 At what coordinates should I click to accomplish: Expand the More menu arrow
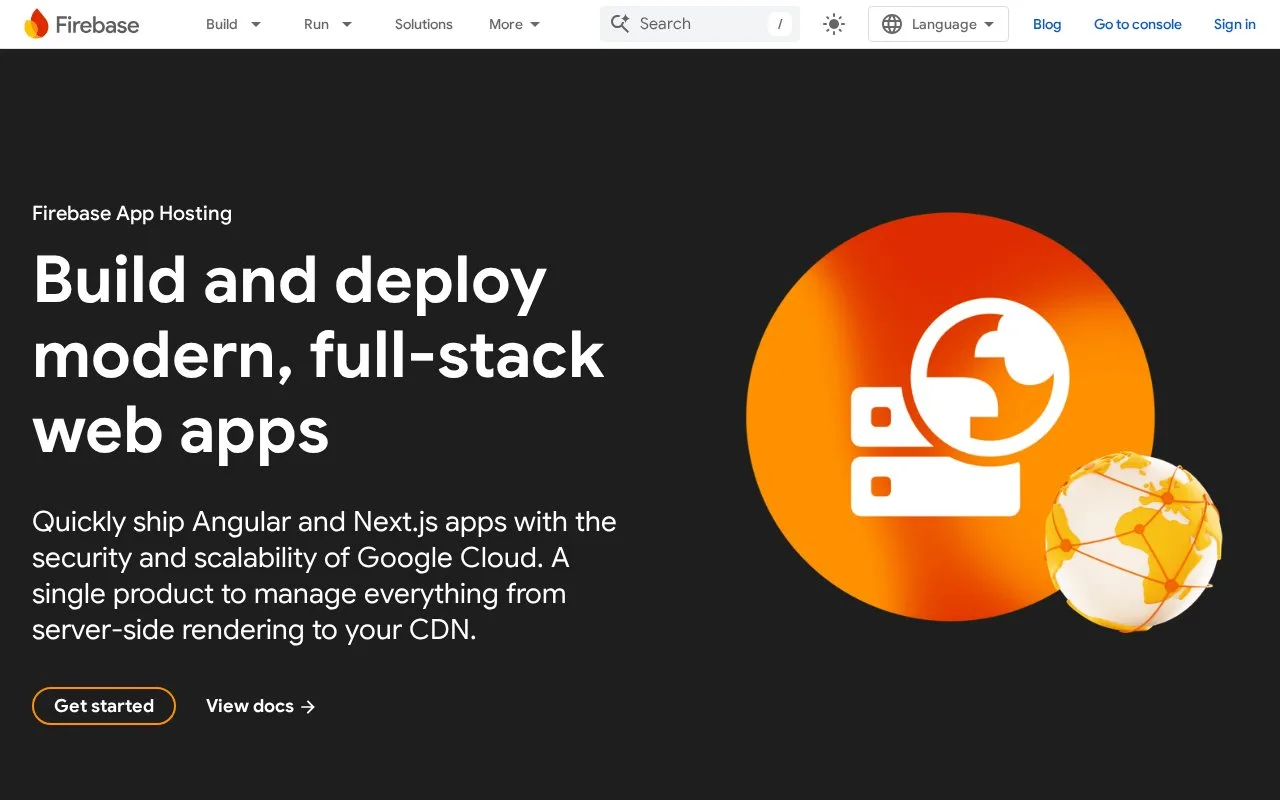(535, 24)
